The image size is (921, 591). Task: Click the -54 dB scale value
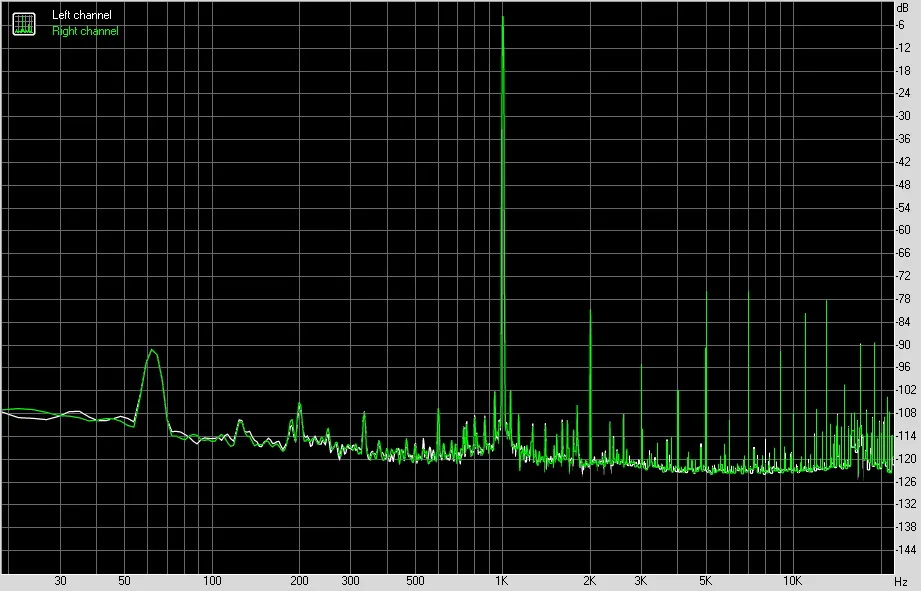tap(903, 207)
